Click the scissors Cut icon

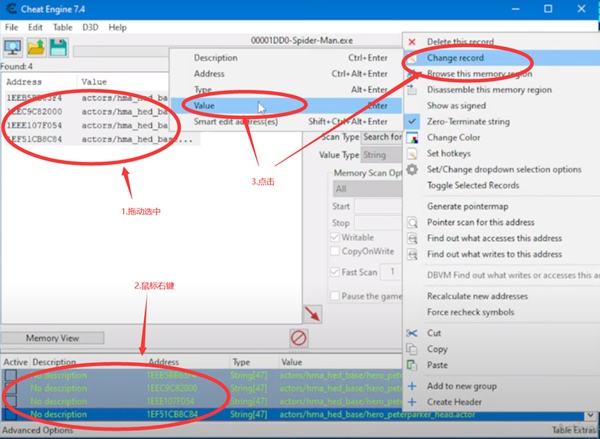pos(412,333)
